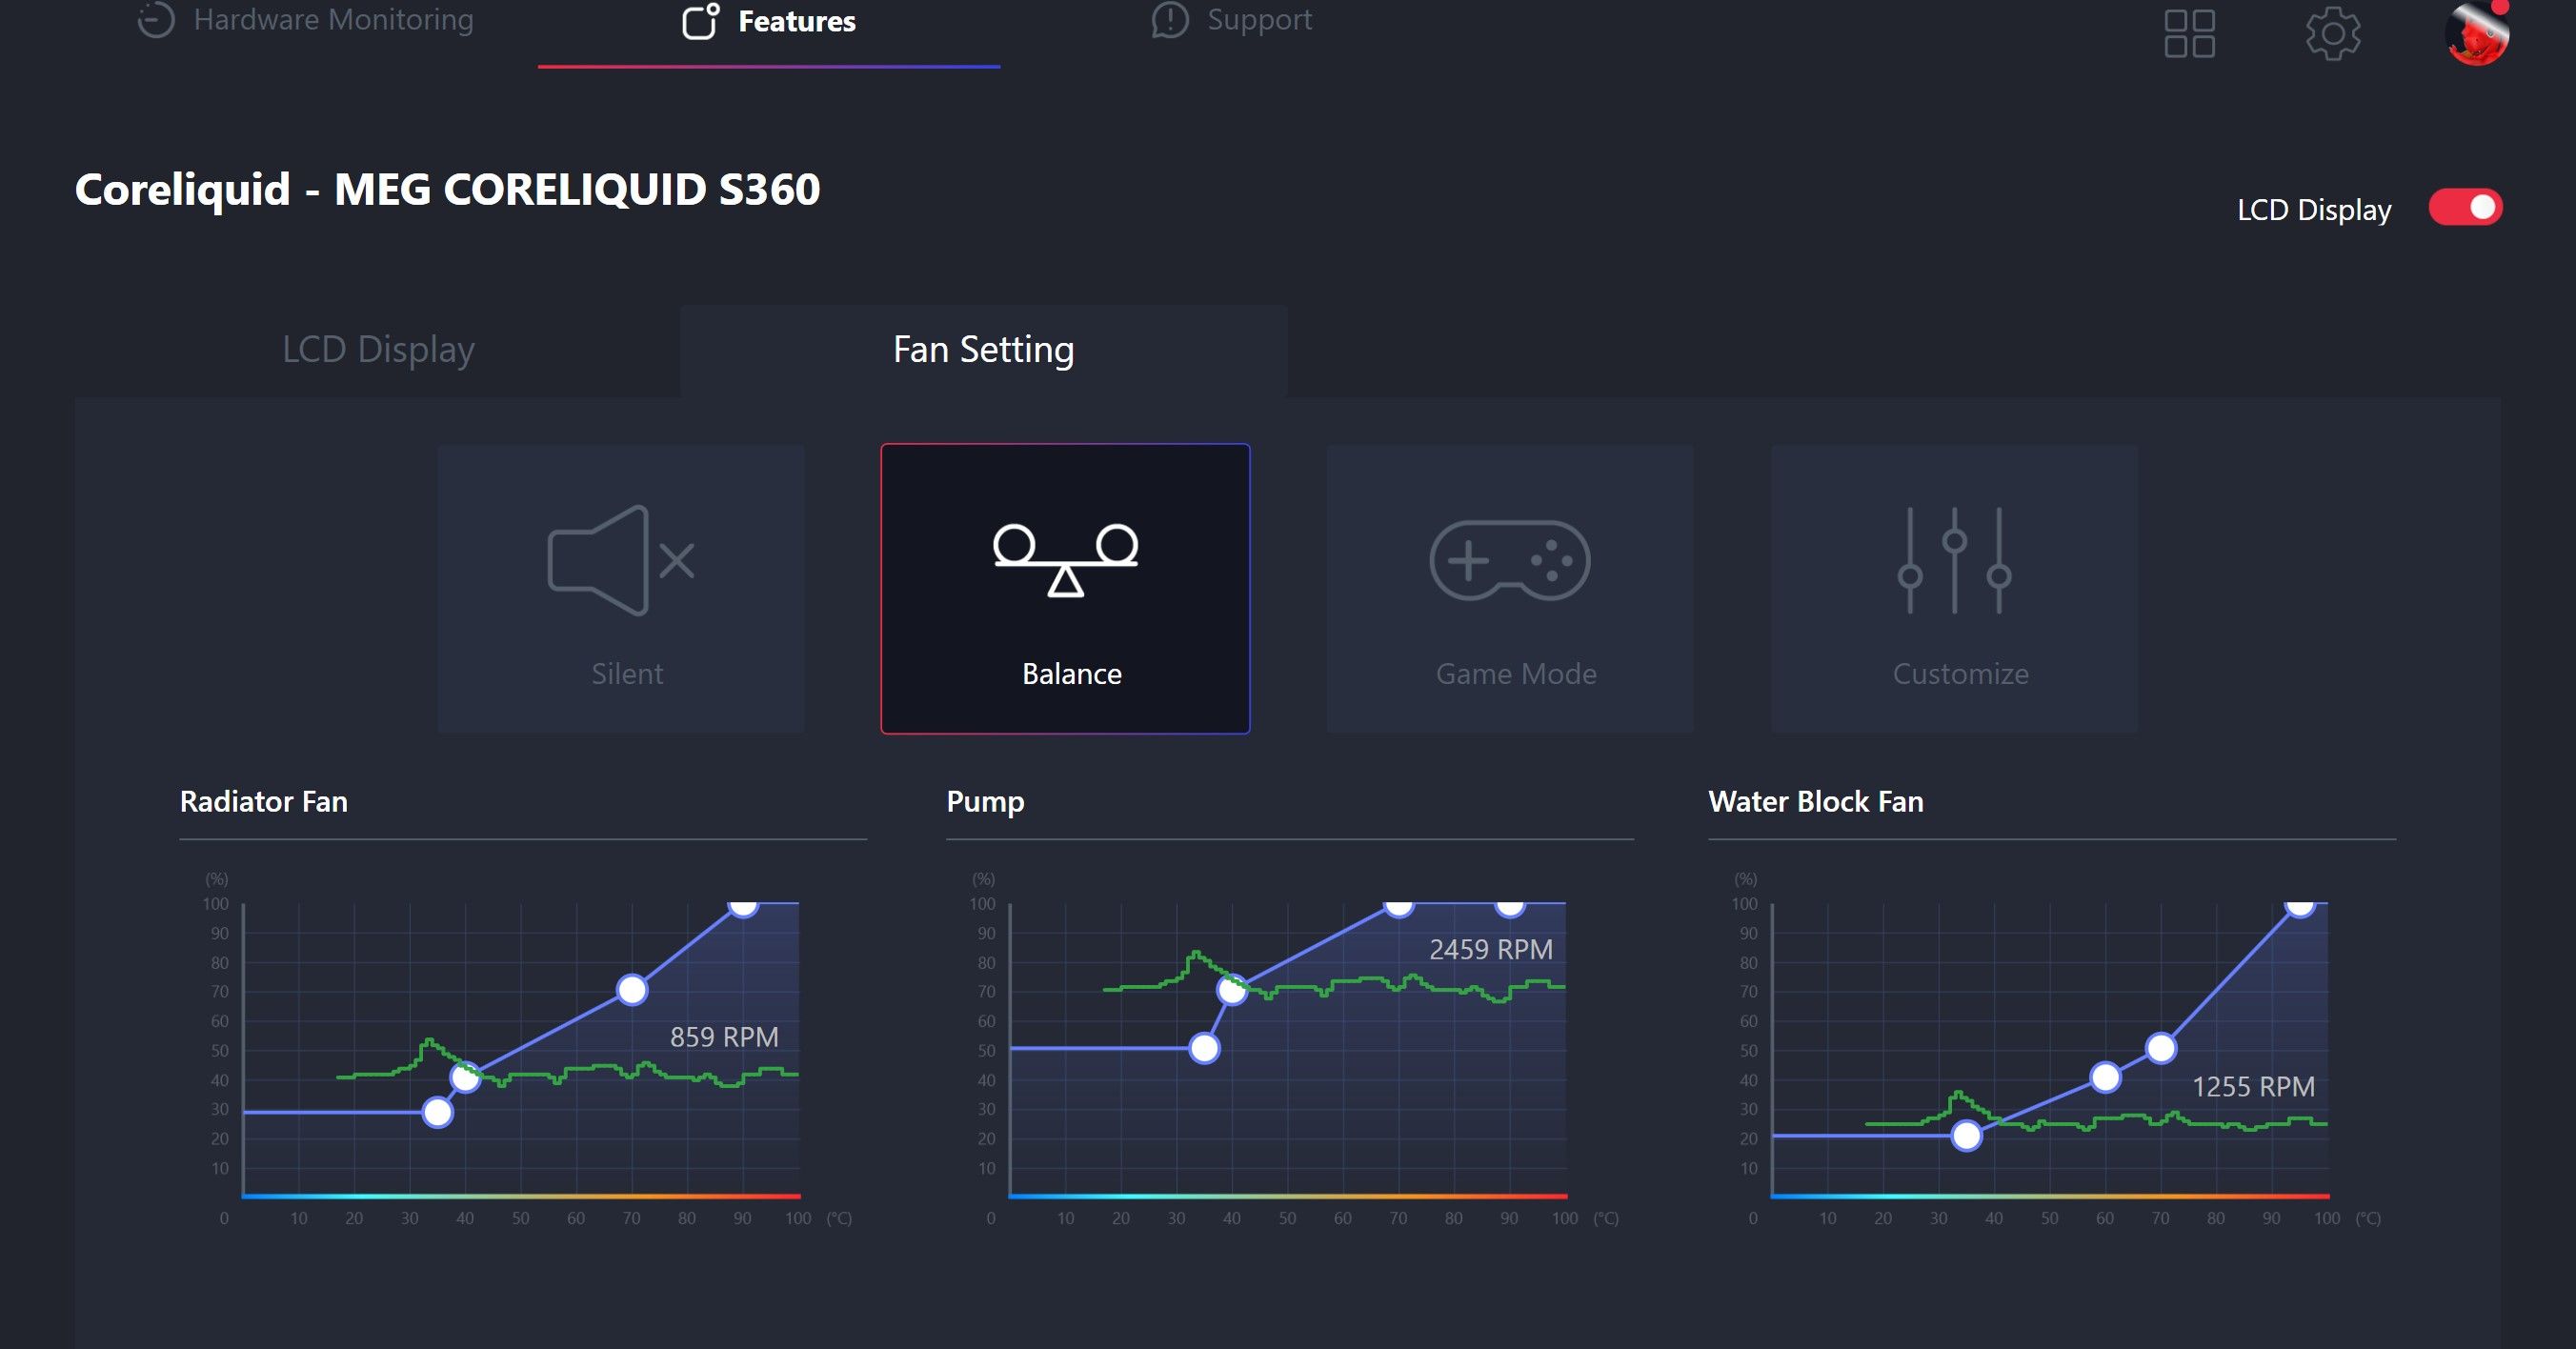Select the Balance fan mode card
The image size is (2576, 1349).
(1065, 589)
